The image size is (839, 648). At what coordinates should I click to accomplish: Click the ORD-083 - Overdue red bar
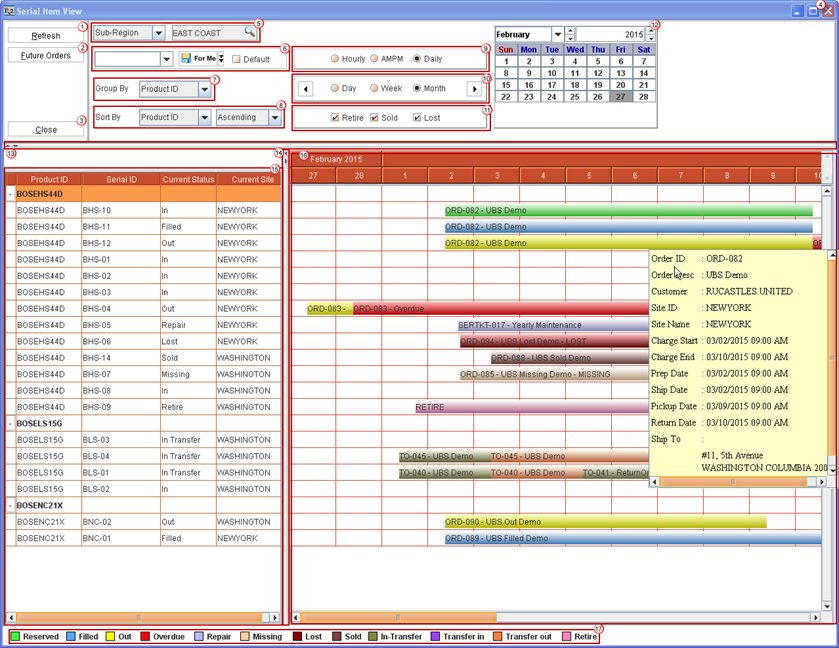tap(500, 309)
